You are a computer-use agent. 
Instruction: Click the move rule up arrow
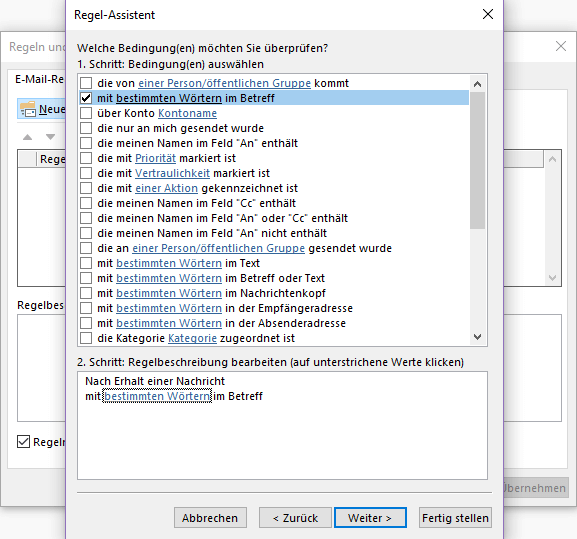pyautogui.click(x=28, y=137)
